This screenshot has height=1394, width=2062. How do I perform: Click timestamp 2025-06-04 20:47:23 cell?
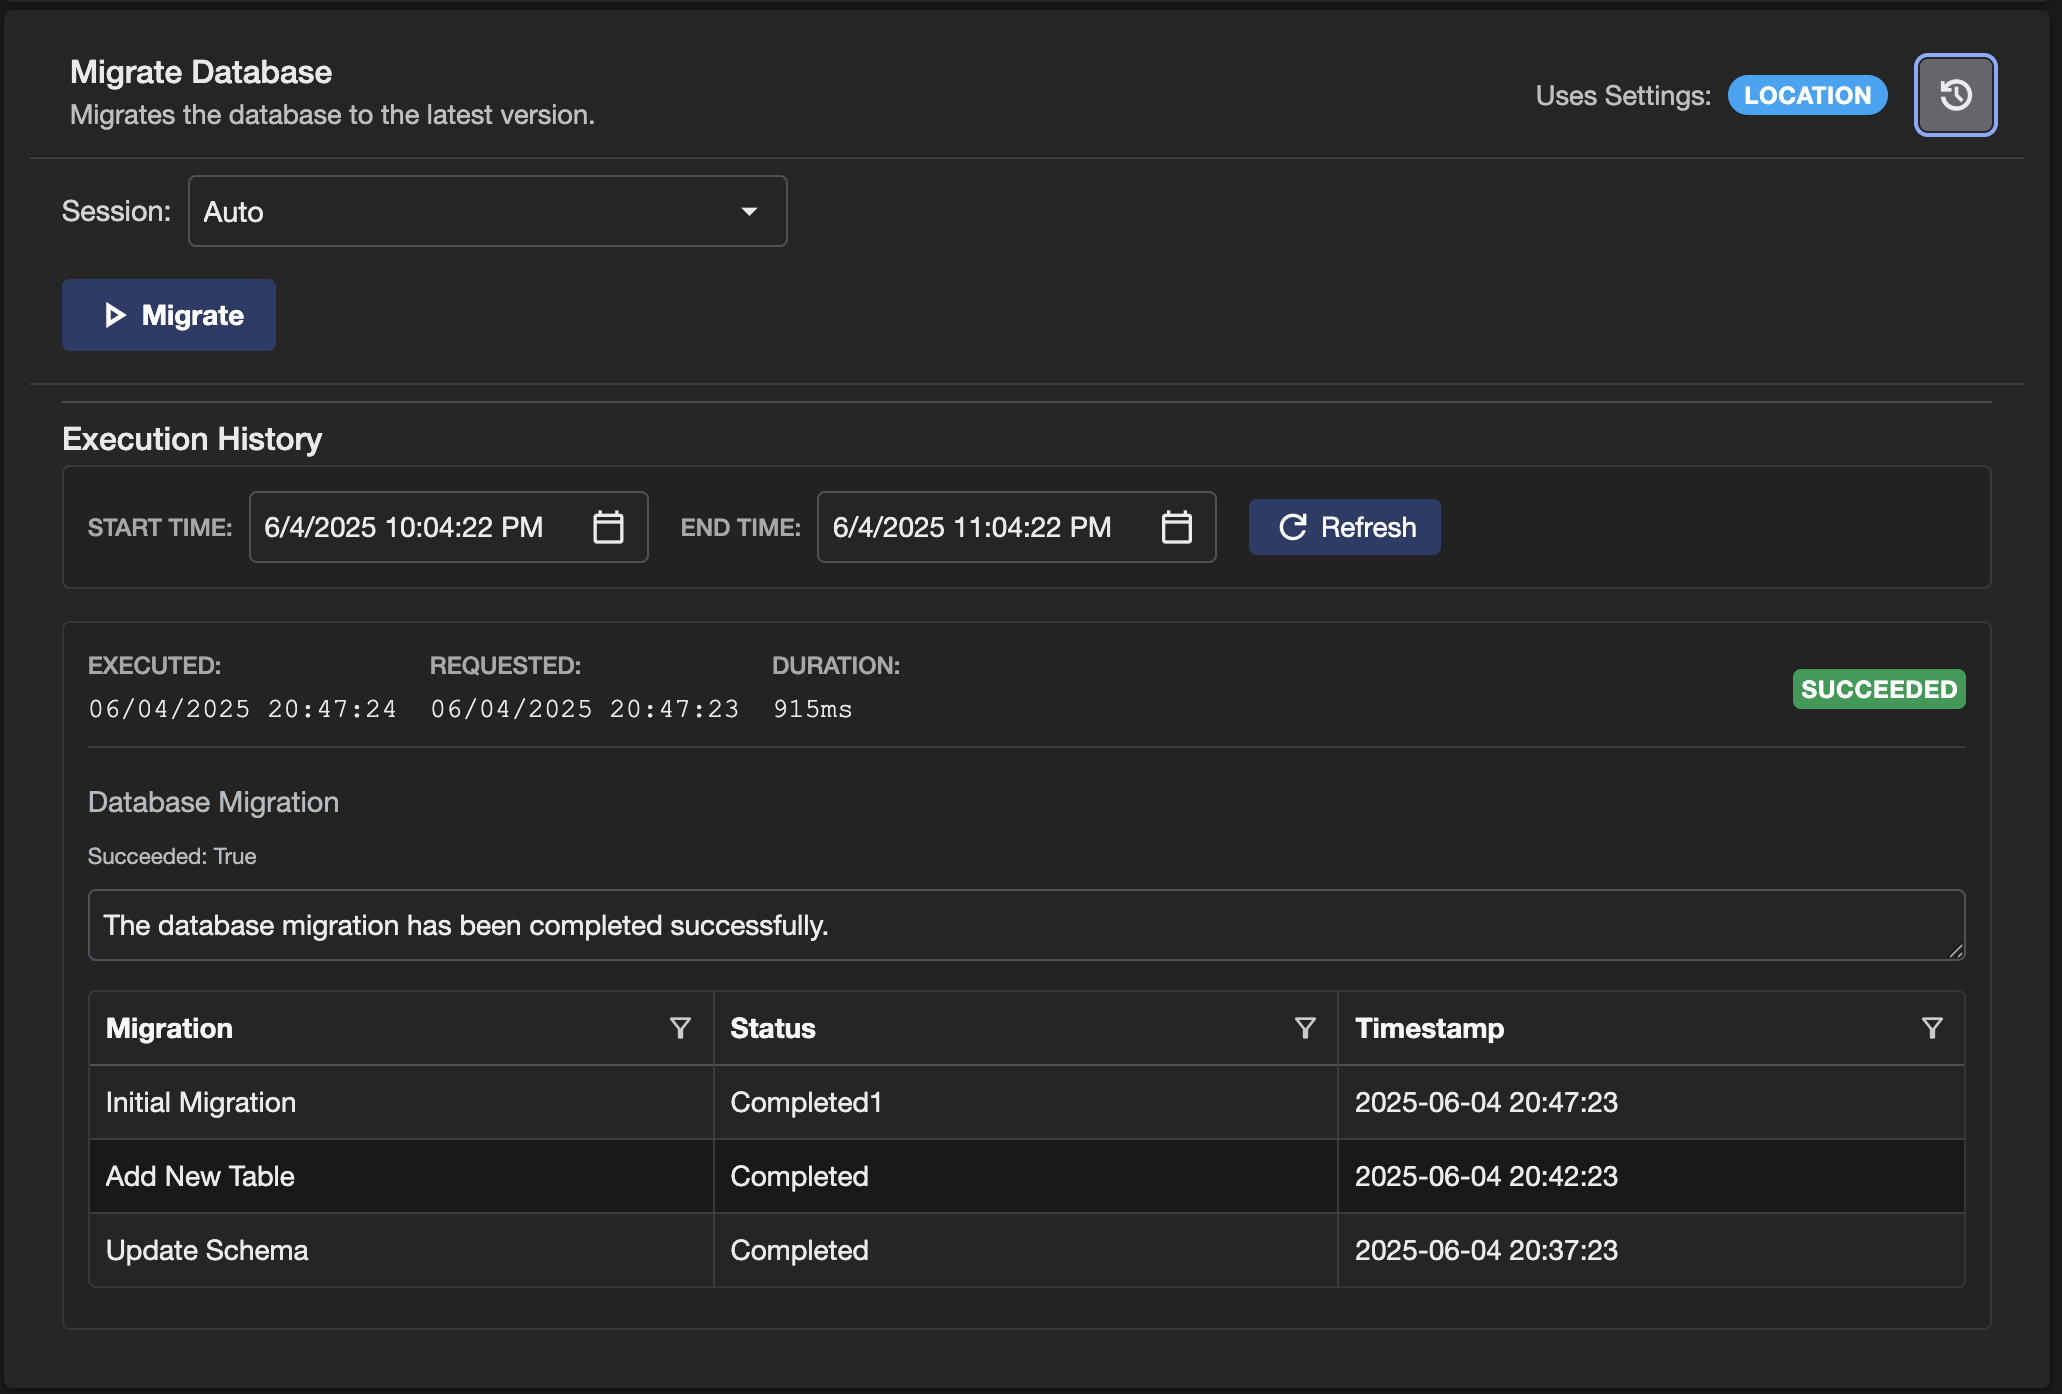coord(1651,1102)
